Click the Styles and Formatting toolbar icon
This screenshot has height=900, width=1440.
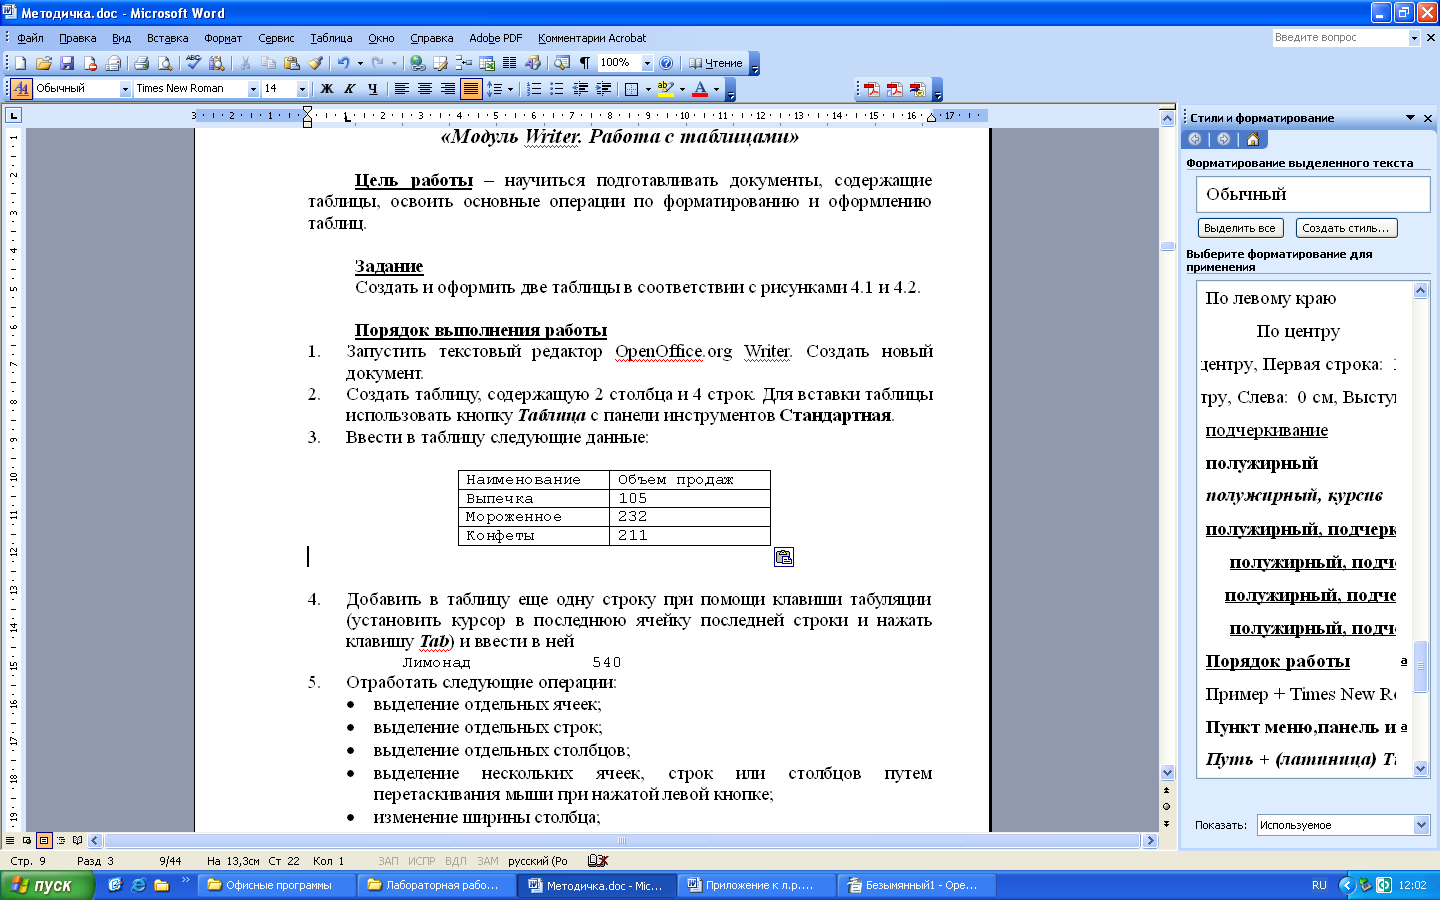coord(21,89)
